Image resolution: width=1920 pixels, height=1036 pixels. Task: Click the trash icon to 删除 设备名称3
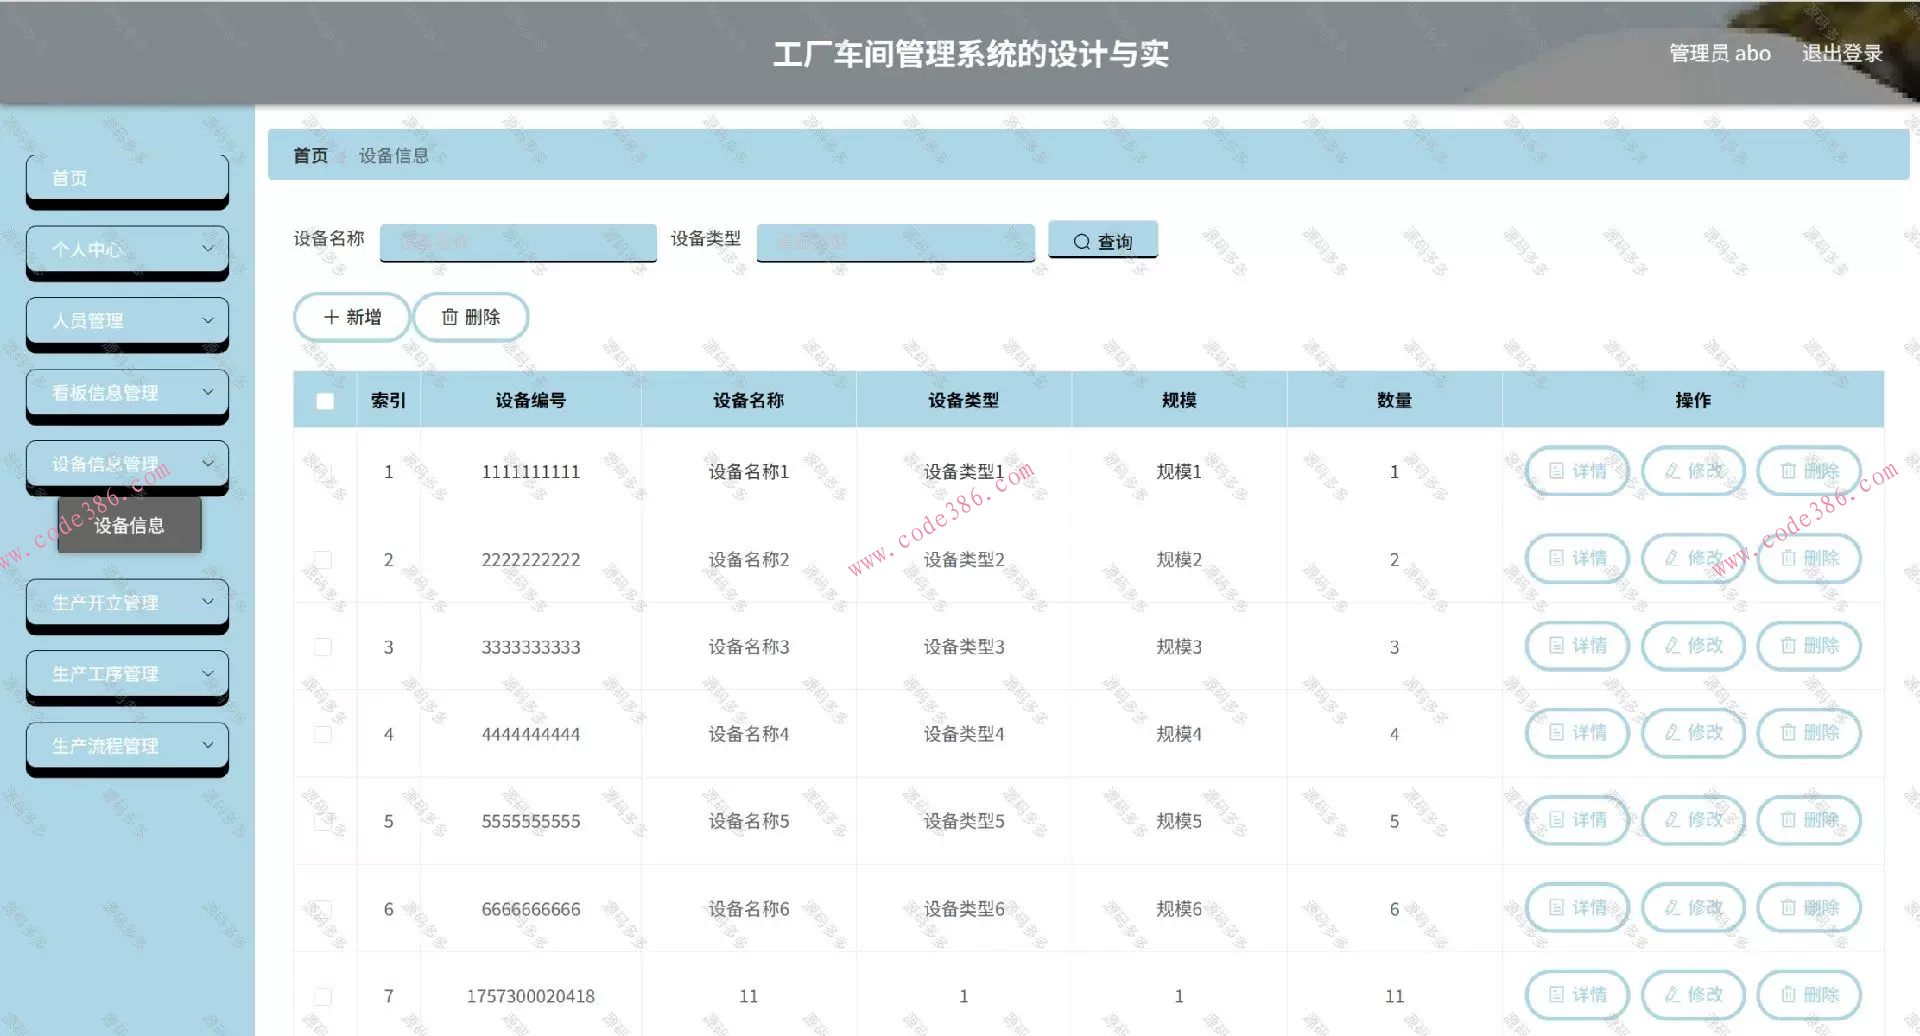[1786, 646]
